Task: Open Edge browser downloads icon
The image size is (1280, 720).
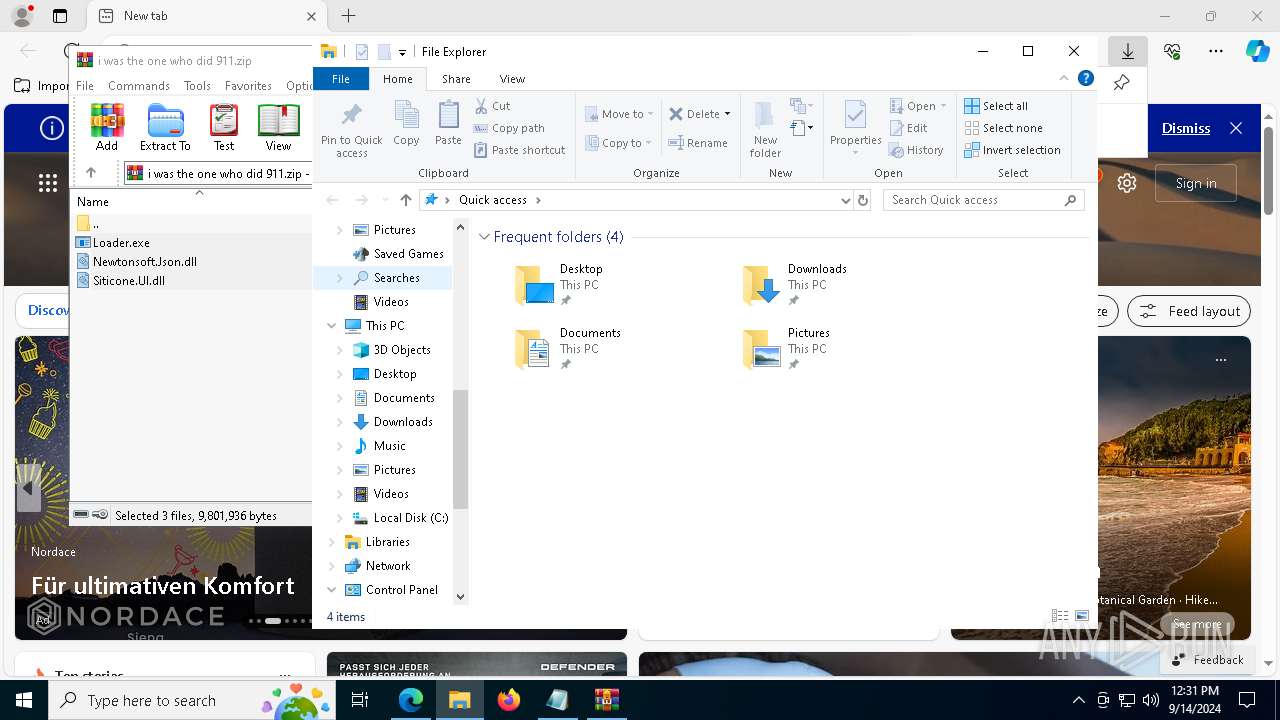Action: click(1127, 51)
